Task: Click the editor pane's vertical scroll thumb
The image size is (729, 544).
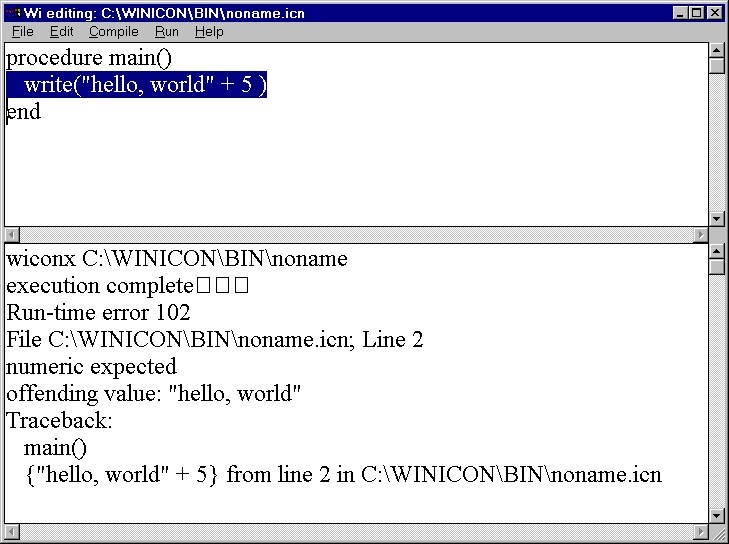Action: [x=716, y=66]
